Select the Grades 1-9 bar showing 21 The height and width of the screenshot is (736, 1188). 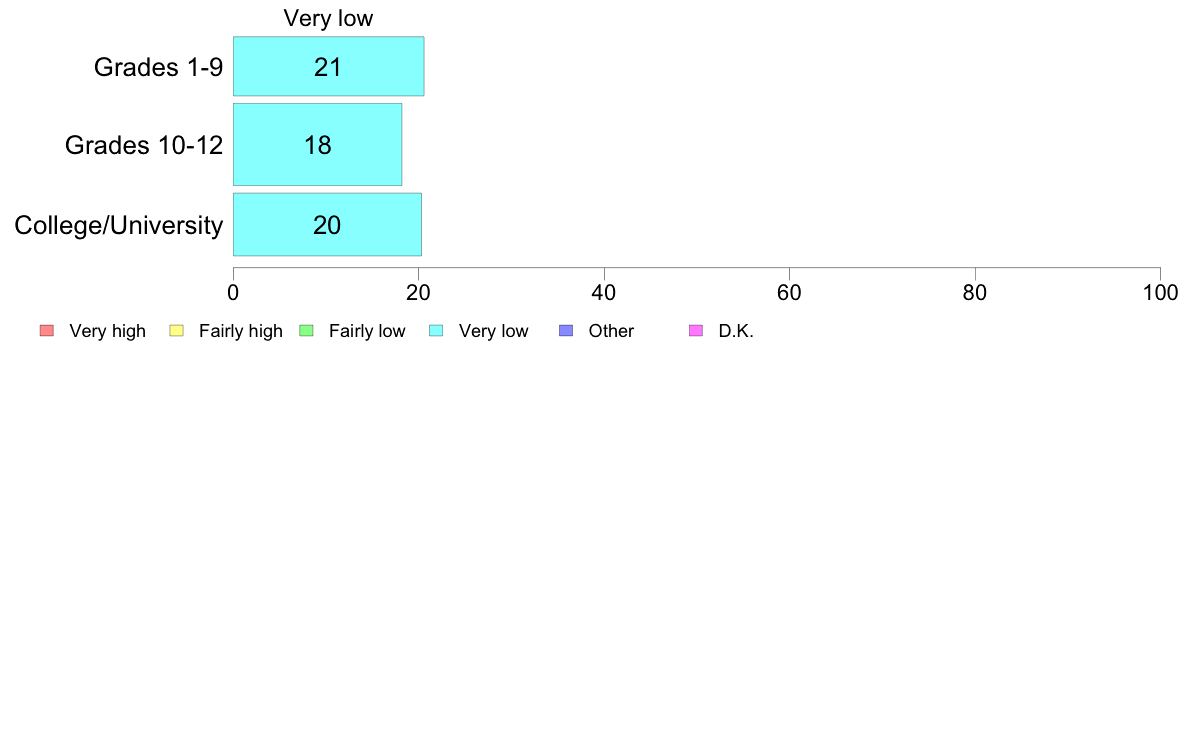pos(329,66)
